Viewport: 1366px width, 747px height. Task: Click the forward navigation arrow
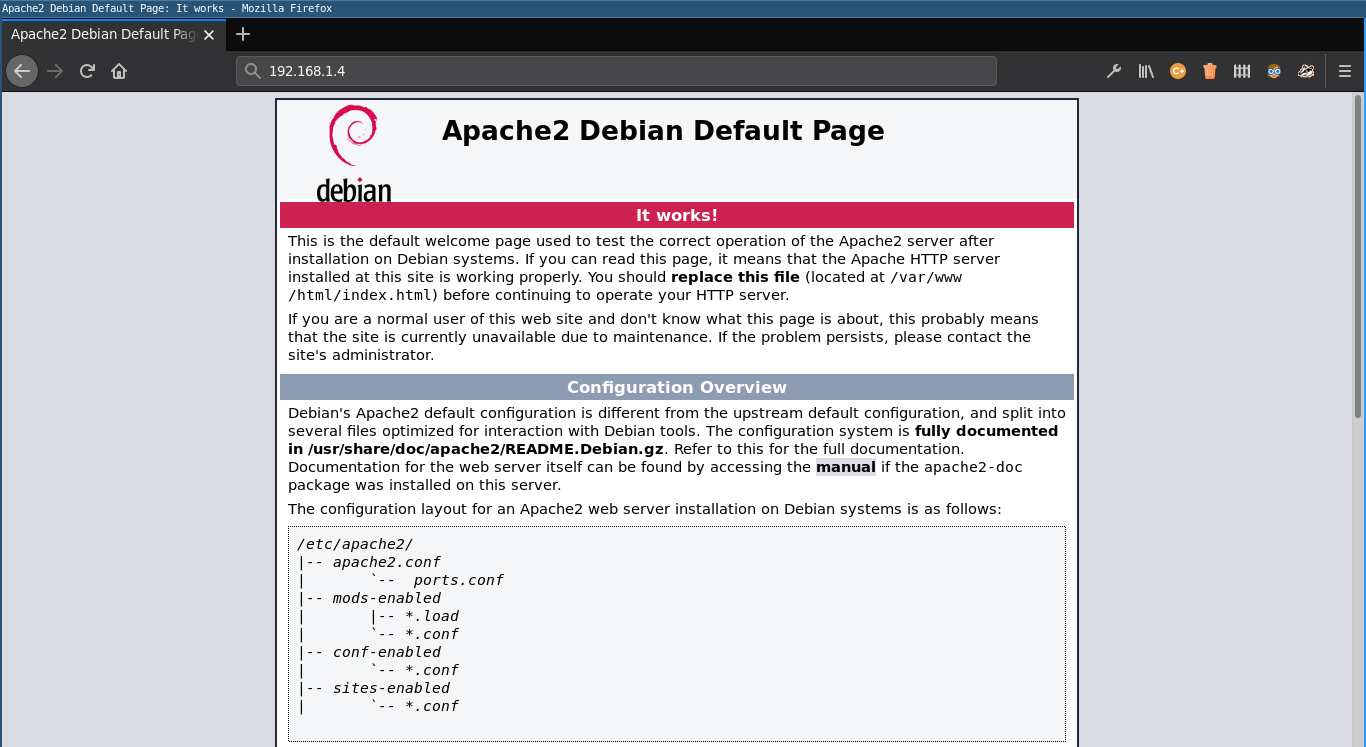pos(55,71)
